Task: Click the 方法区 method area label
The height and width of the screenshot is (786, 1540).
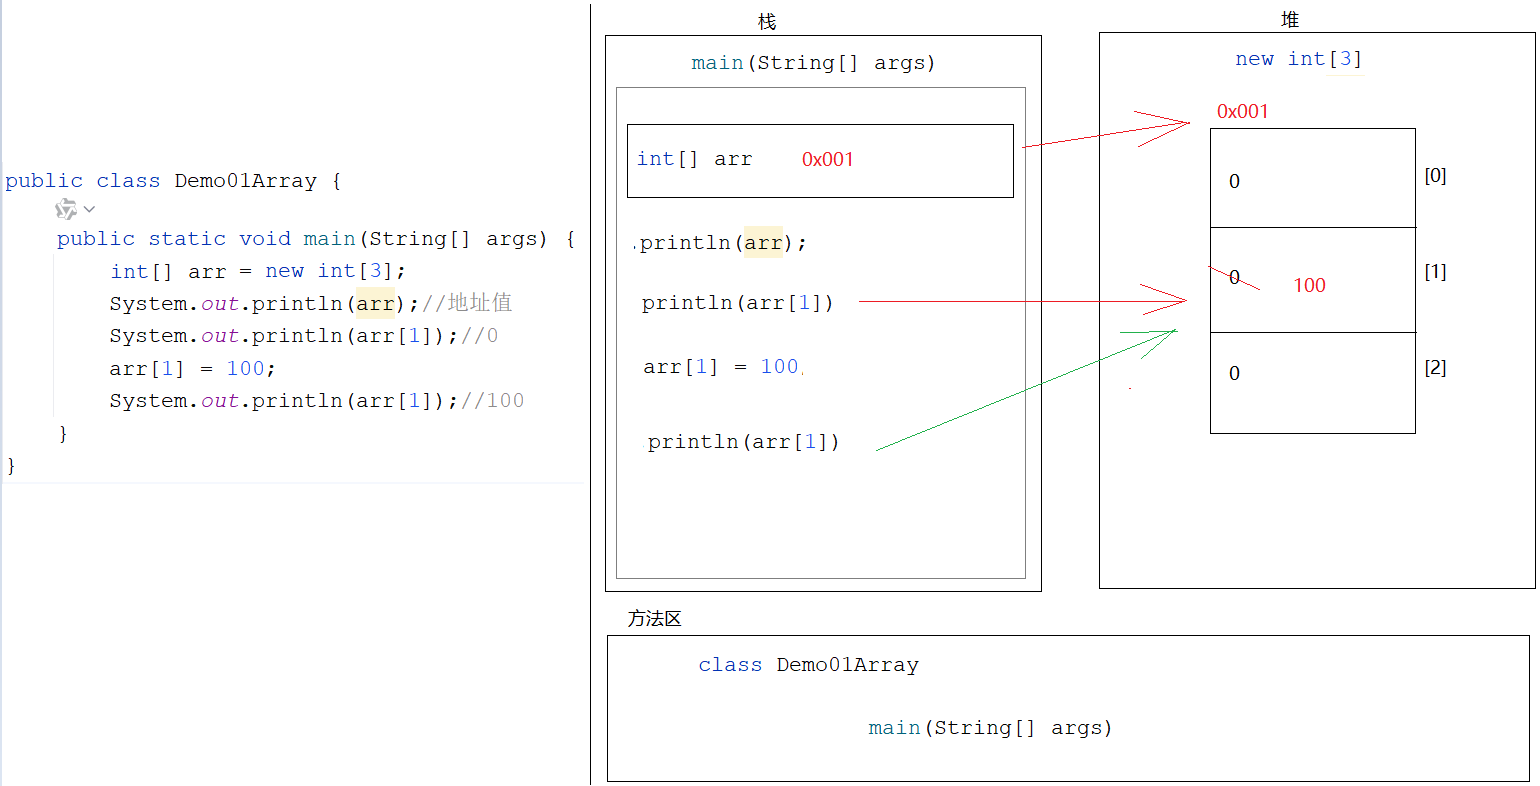Action: (x=654, y=619)
